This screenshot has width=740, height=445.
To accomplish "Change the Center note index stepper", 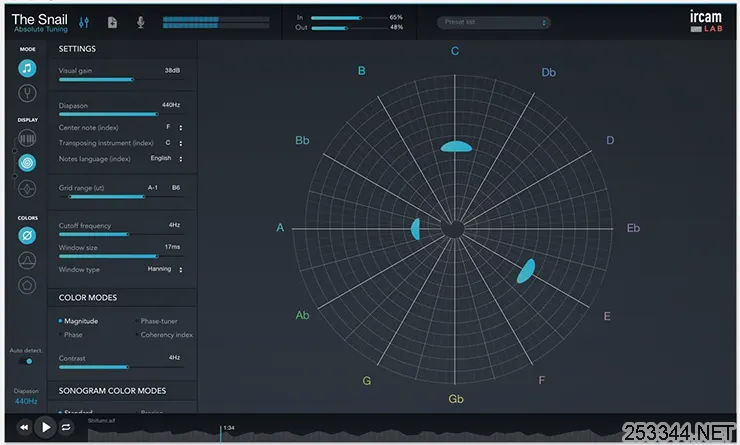I will point(180,127).
